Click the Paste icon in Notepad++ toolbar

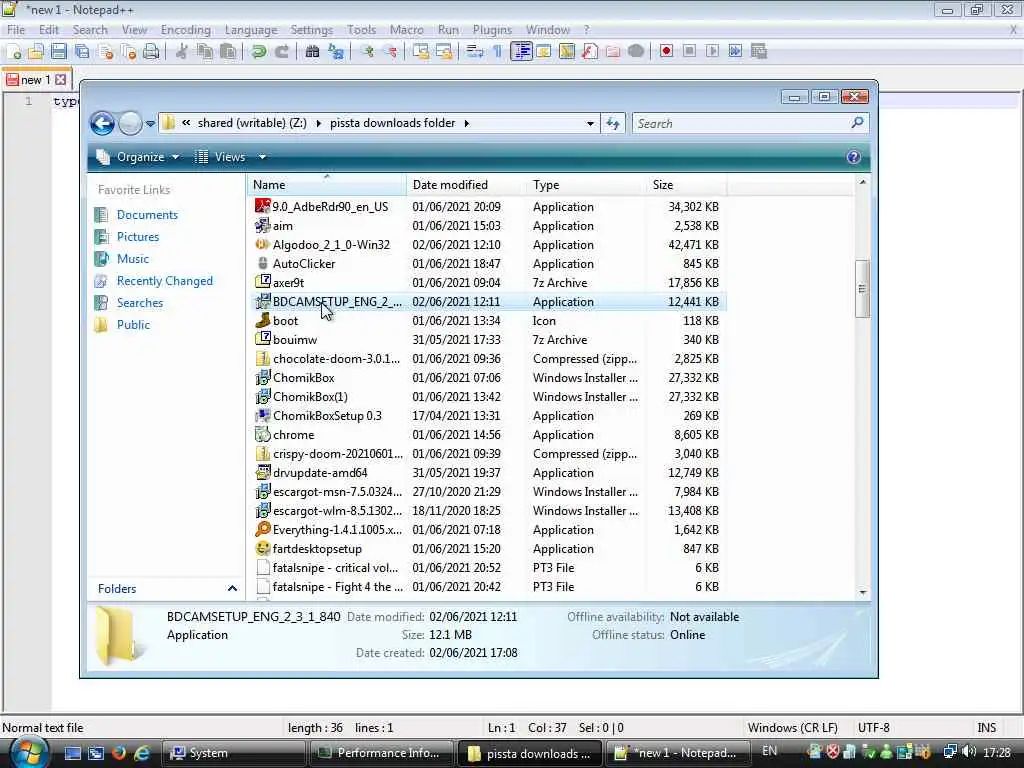(x=228, y=52)
